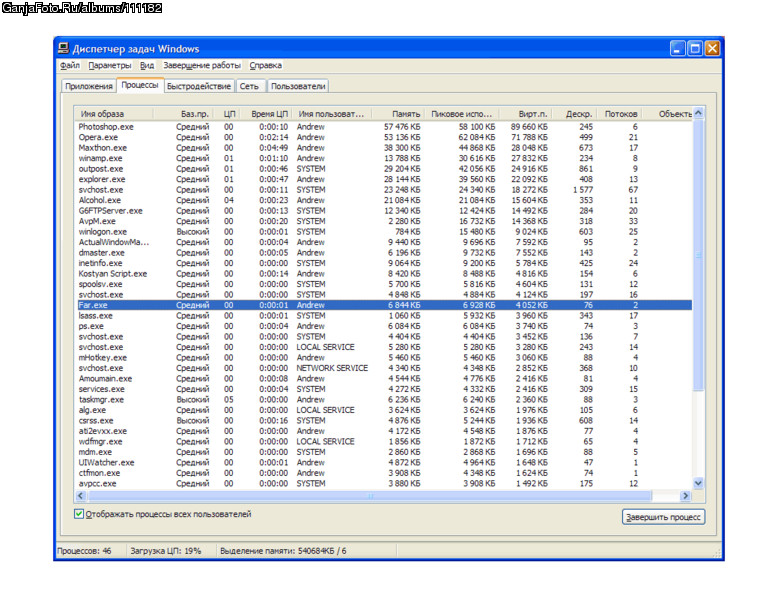Screen dimensions: 778x598
Task: Sort by Время ЦП column header
Action: (x=267, y=114)
